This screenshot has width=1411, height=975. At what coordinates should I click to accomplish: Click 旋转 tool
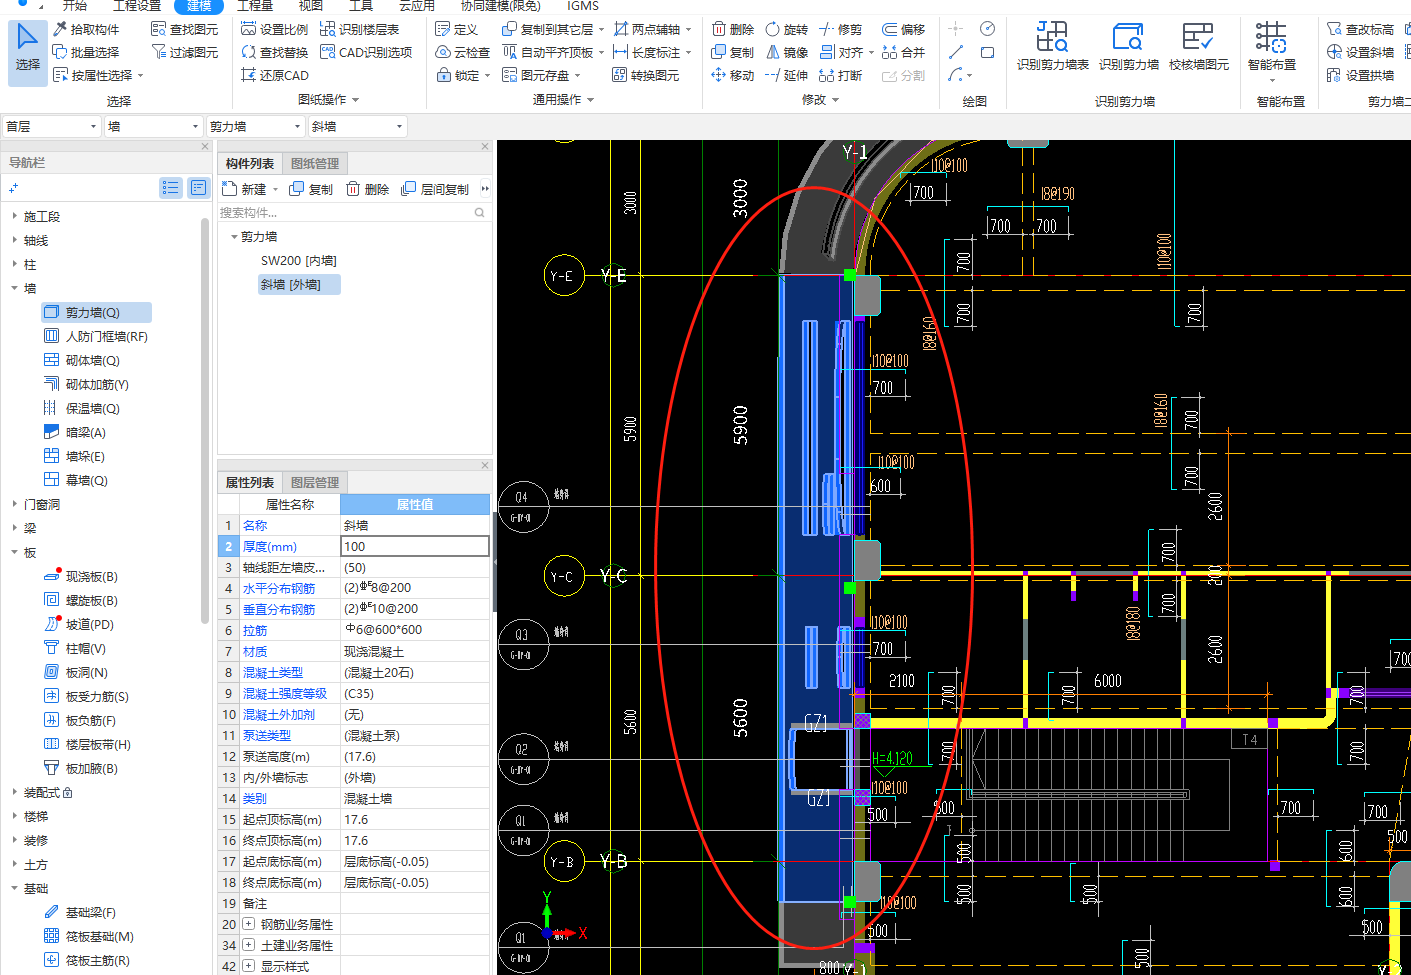[787, 29]
